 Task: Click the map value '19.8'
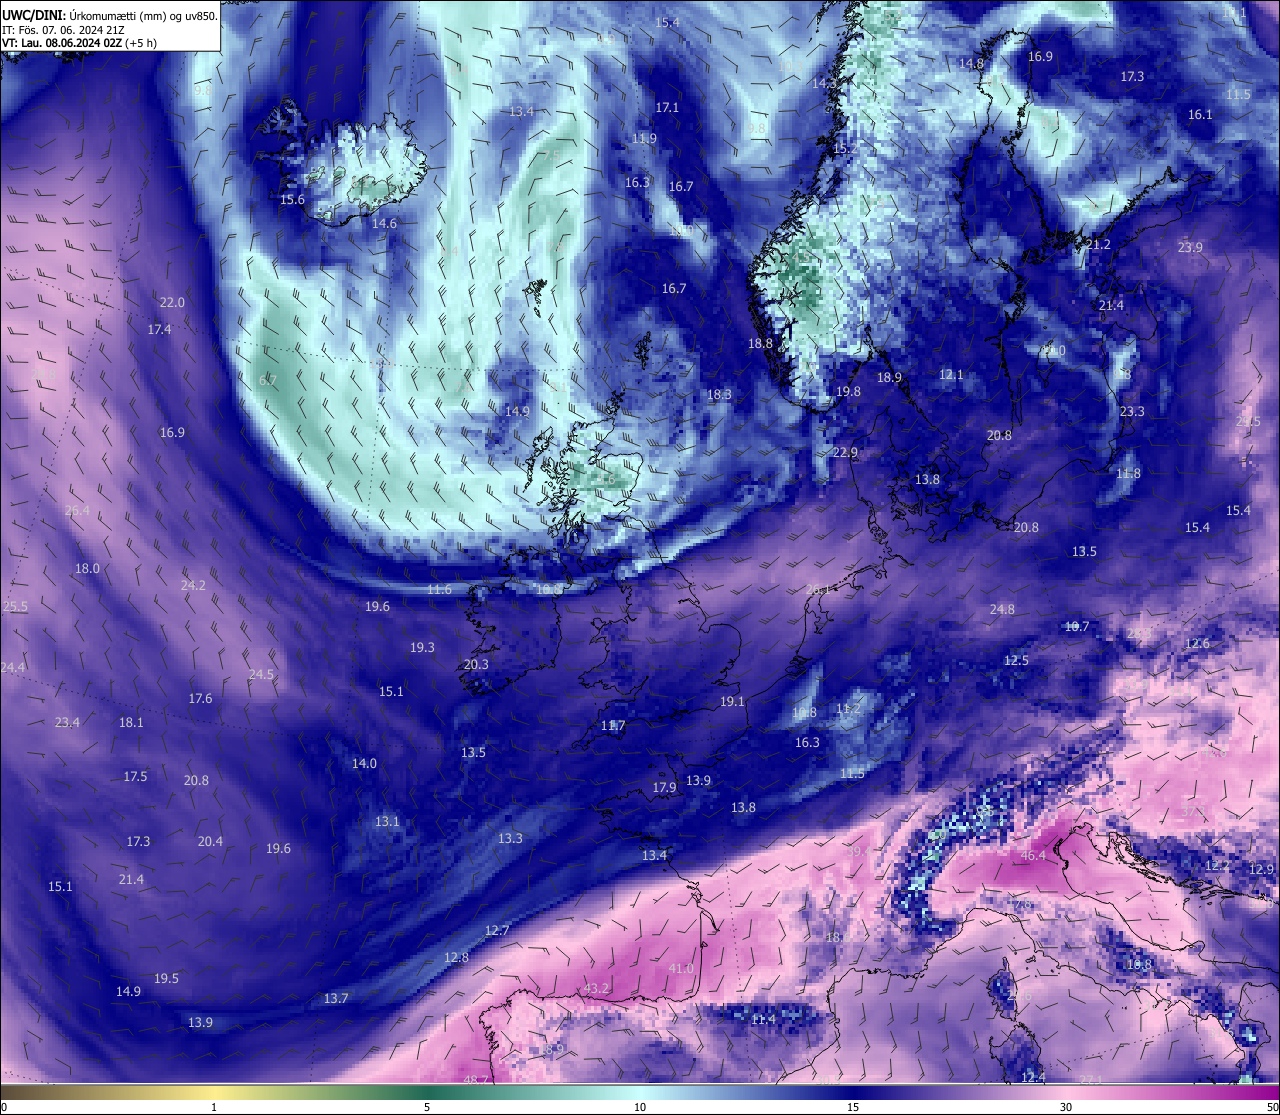click(848, 391)
